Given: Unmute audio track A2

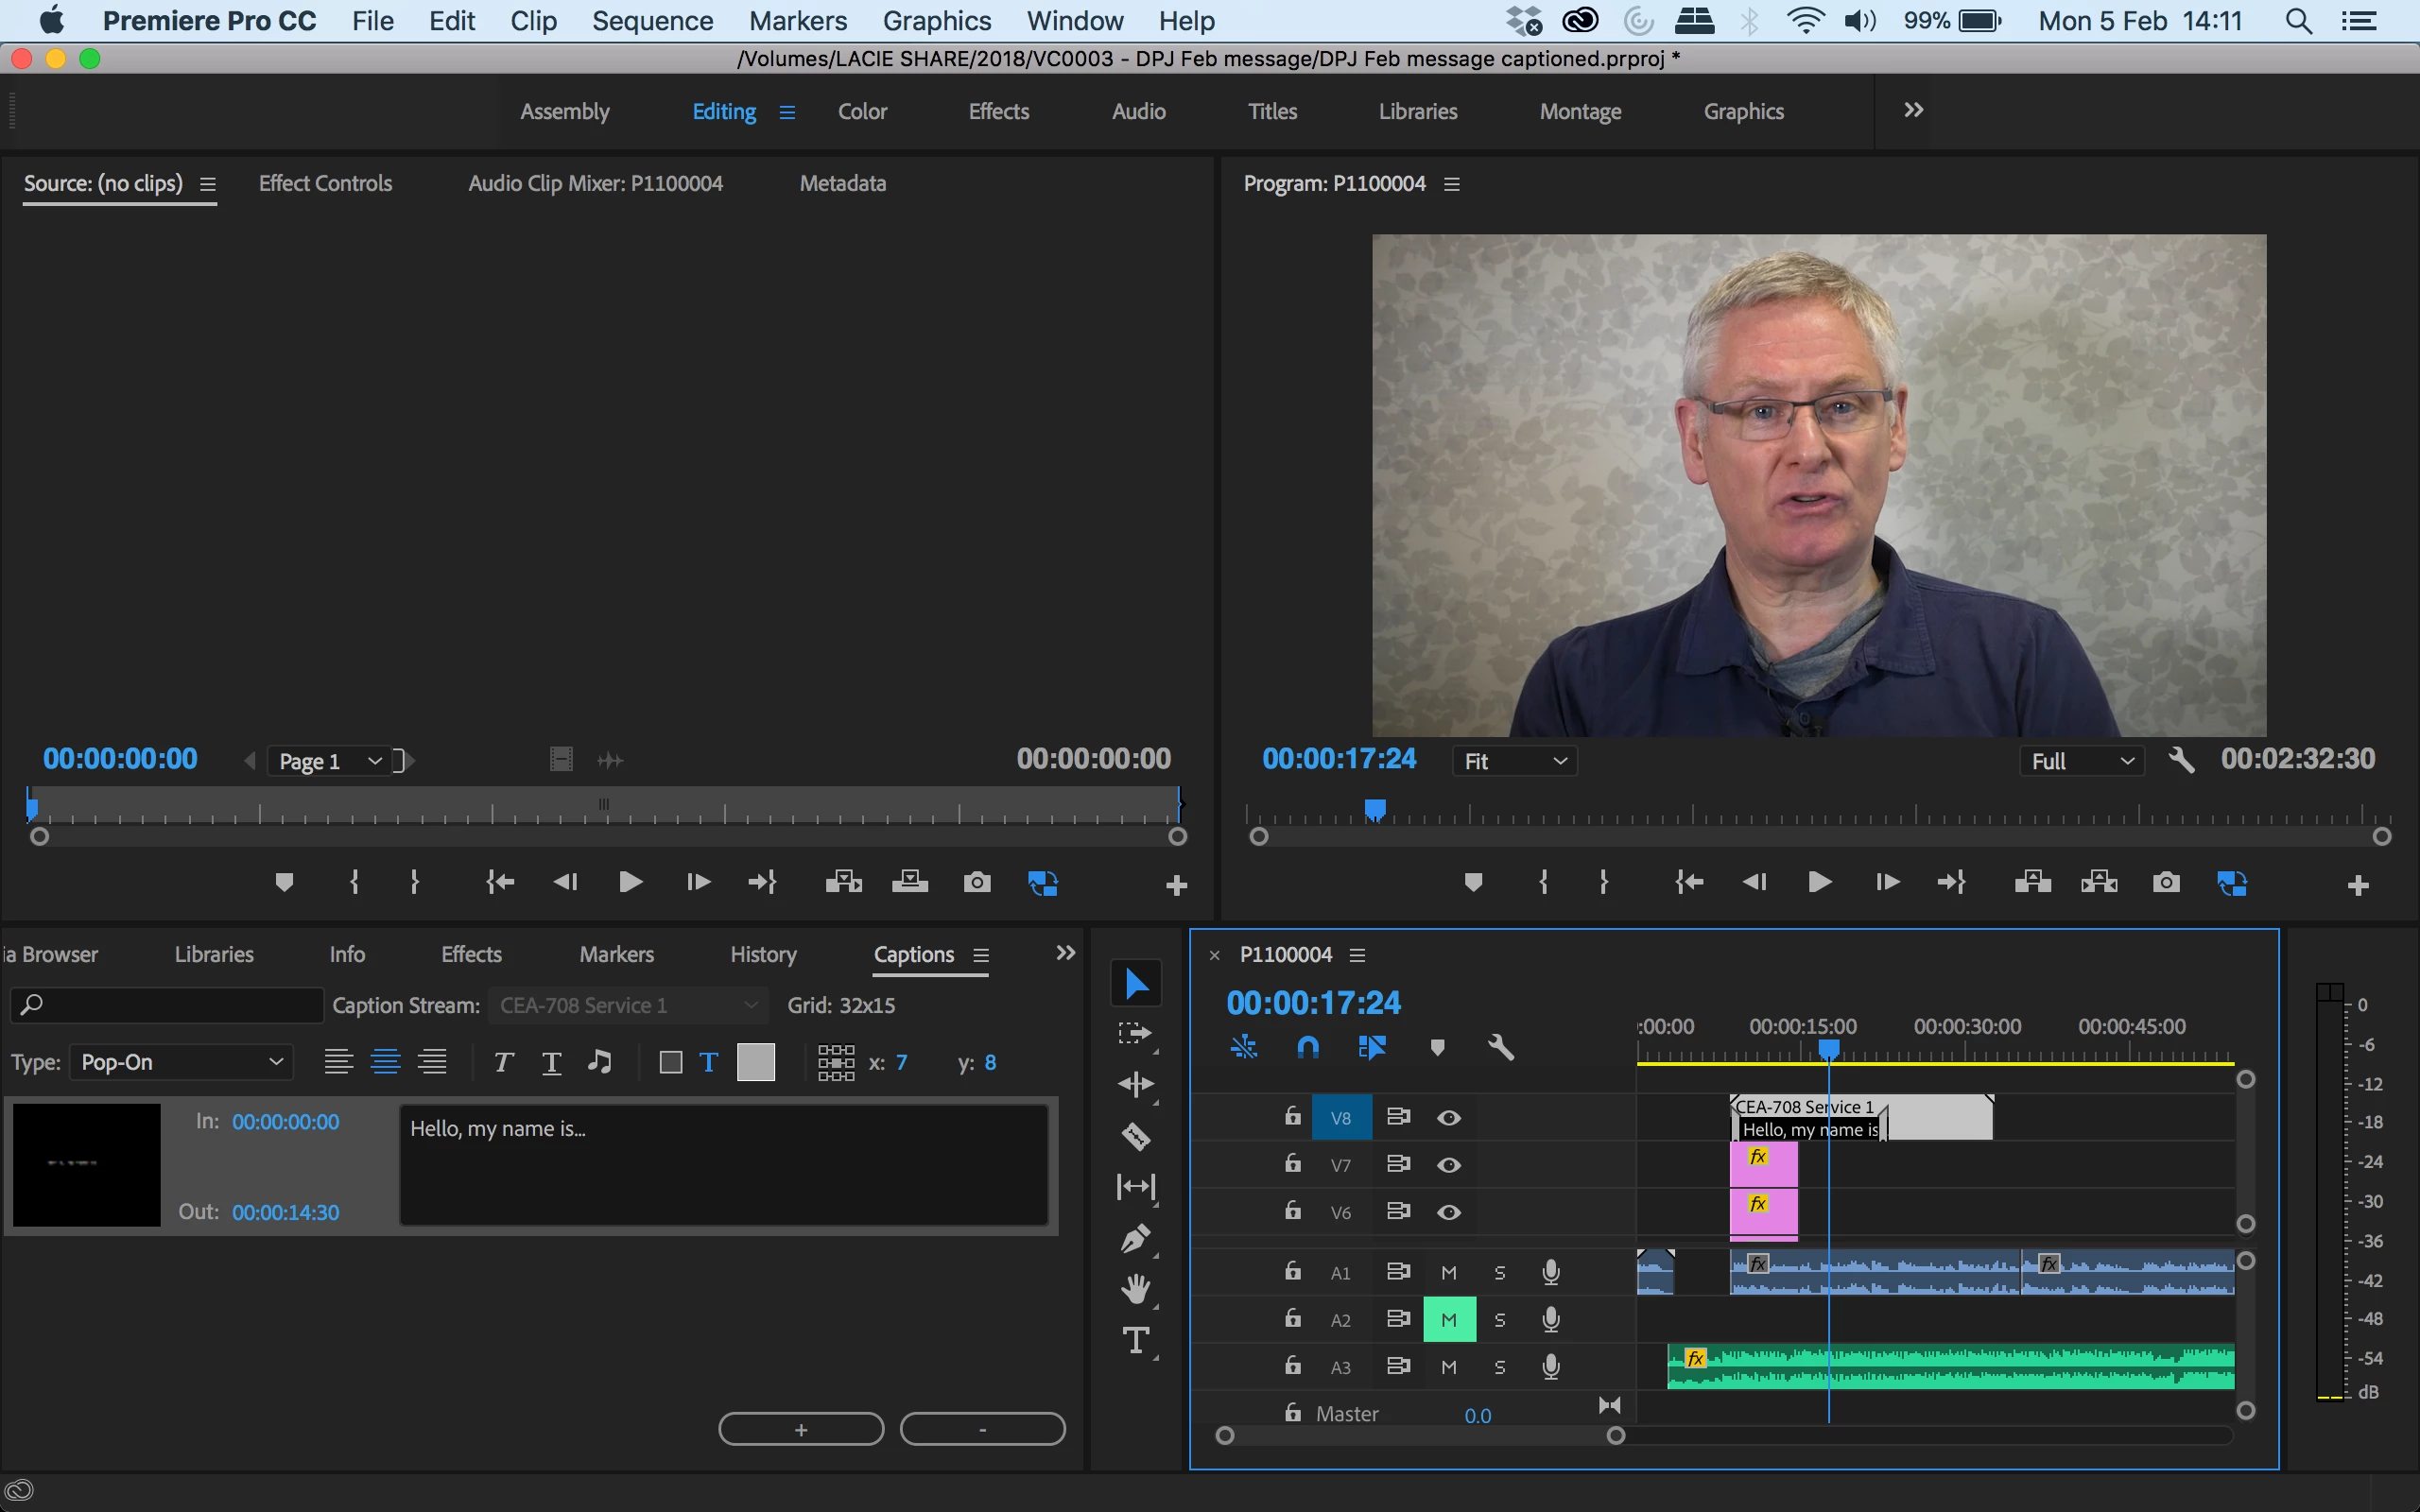Looking at the screenshot, I should coord(1448,1320).
